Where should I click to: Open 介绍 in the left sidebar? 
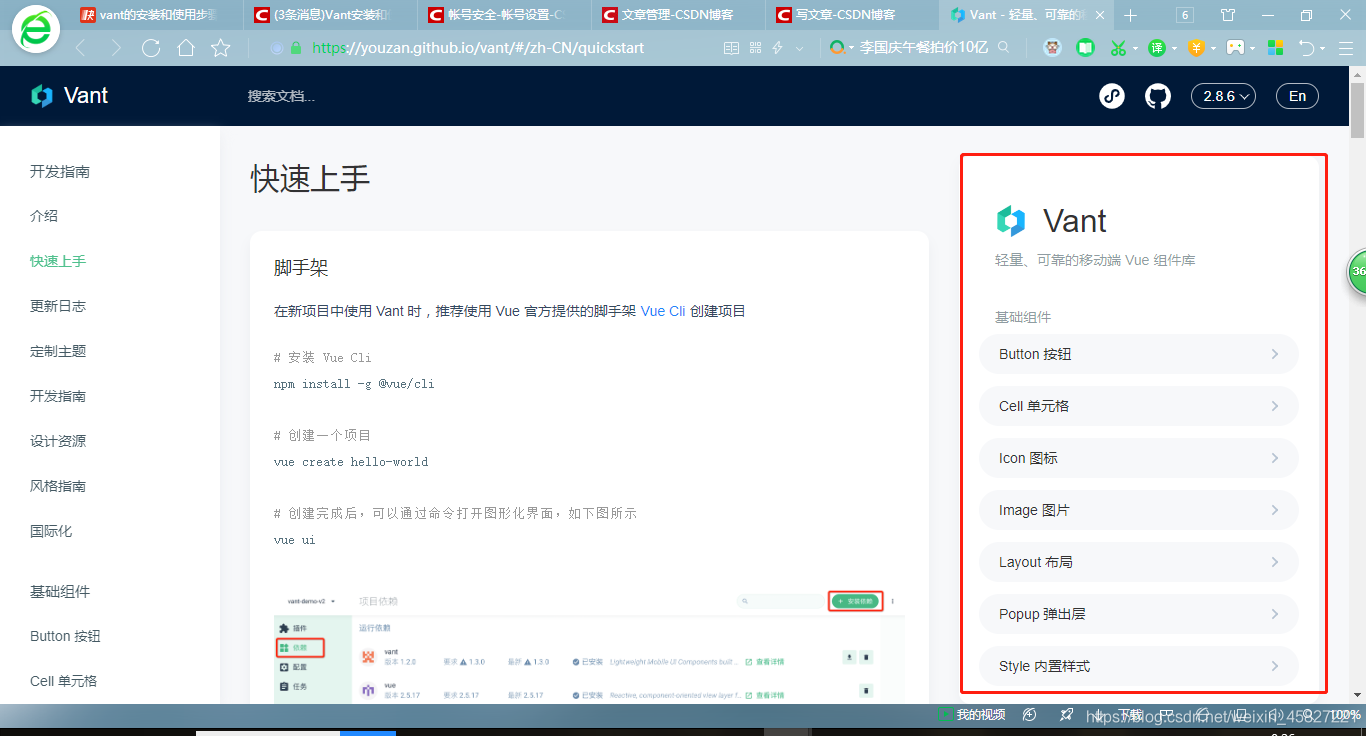44,216
